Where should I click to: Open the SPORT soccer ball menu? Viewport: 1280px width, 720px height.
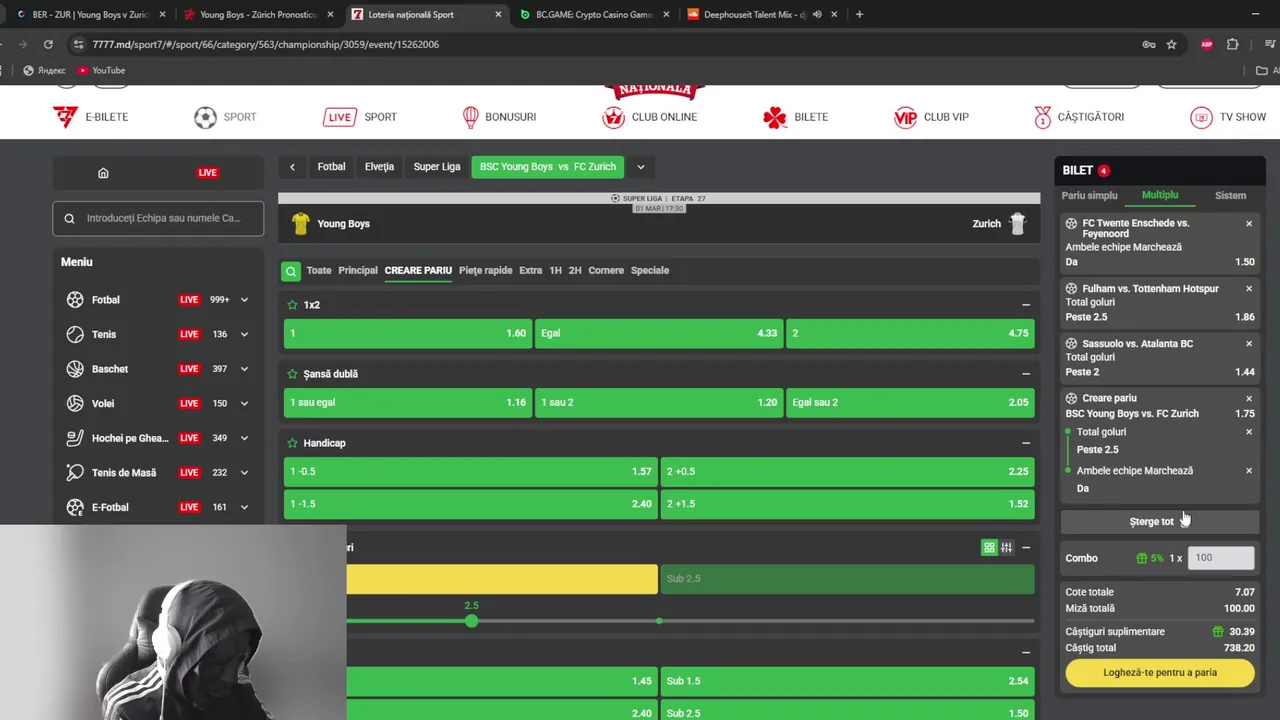[x=205, y=117]
